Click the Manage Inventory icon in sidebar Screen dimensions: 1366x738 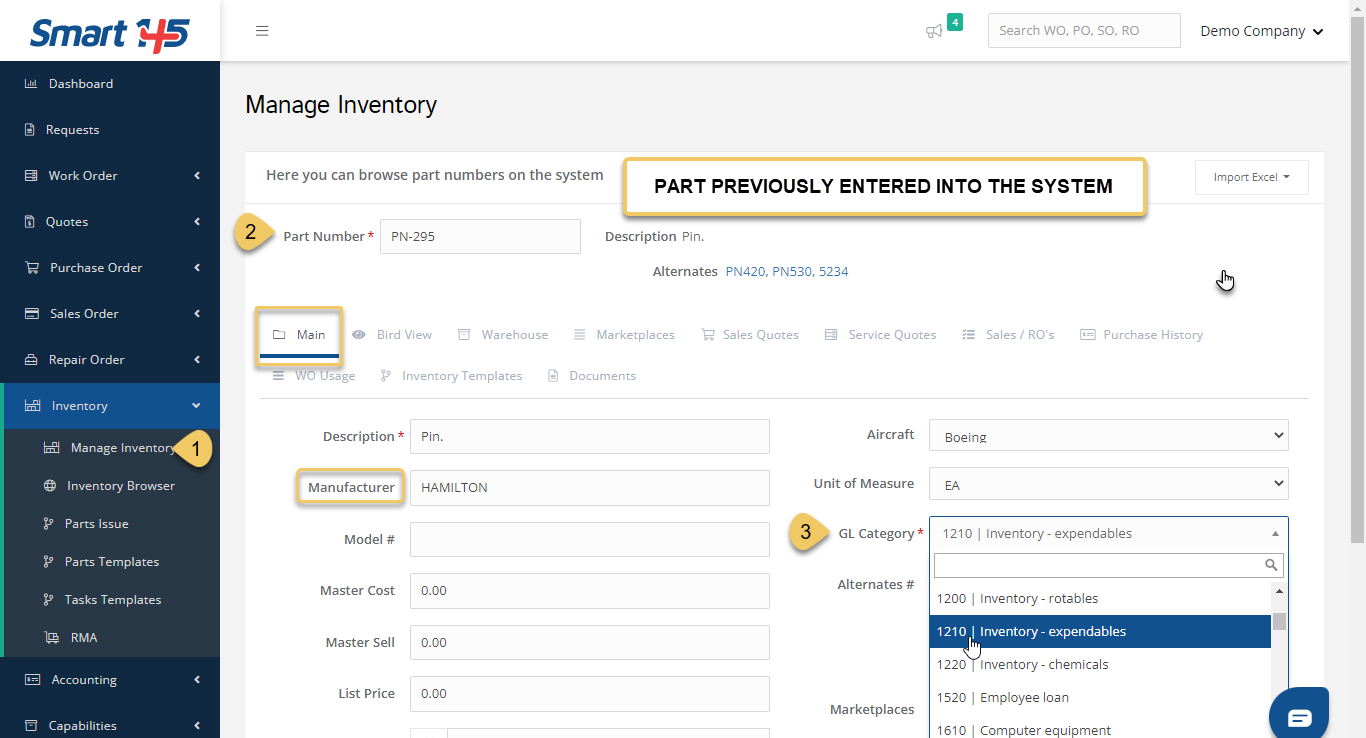[x=51, y=448]
